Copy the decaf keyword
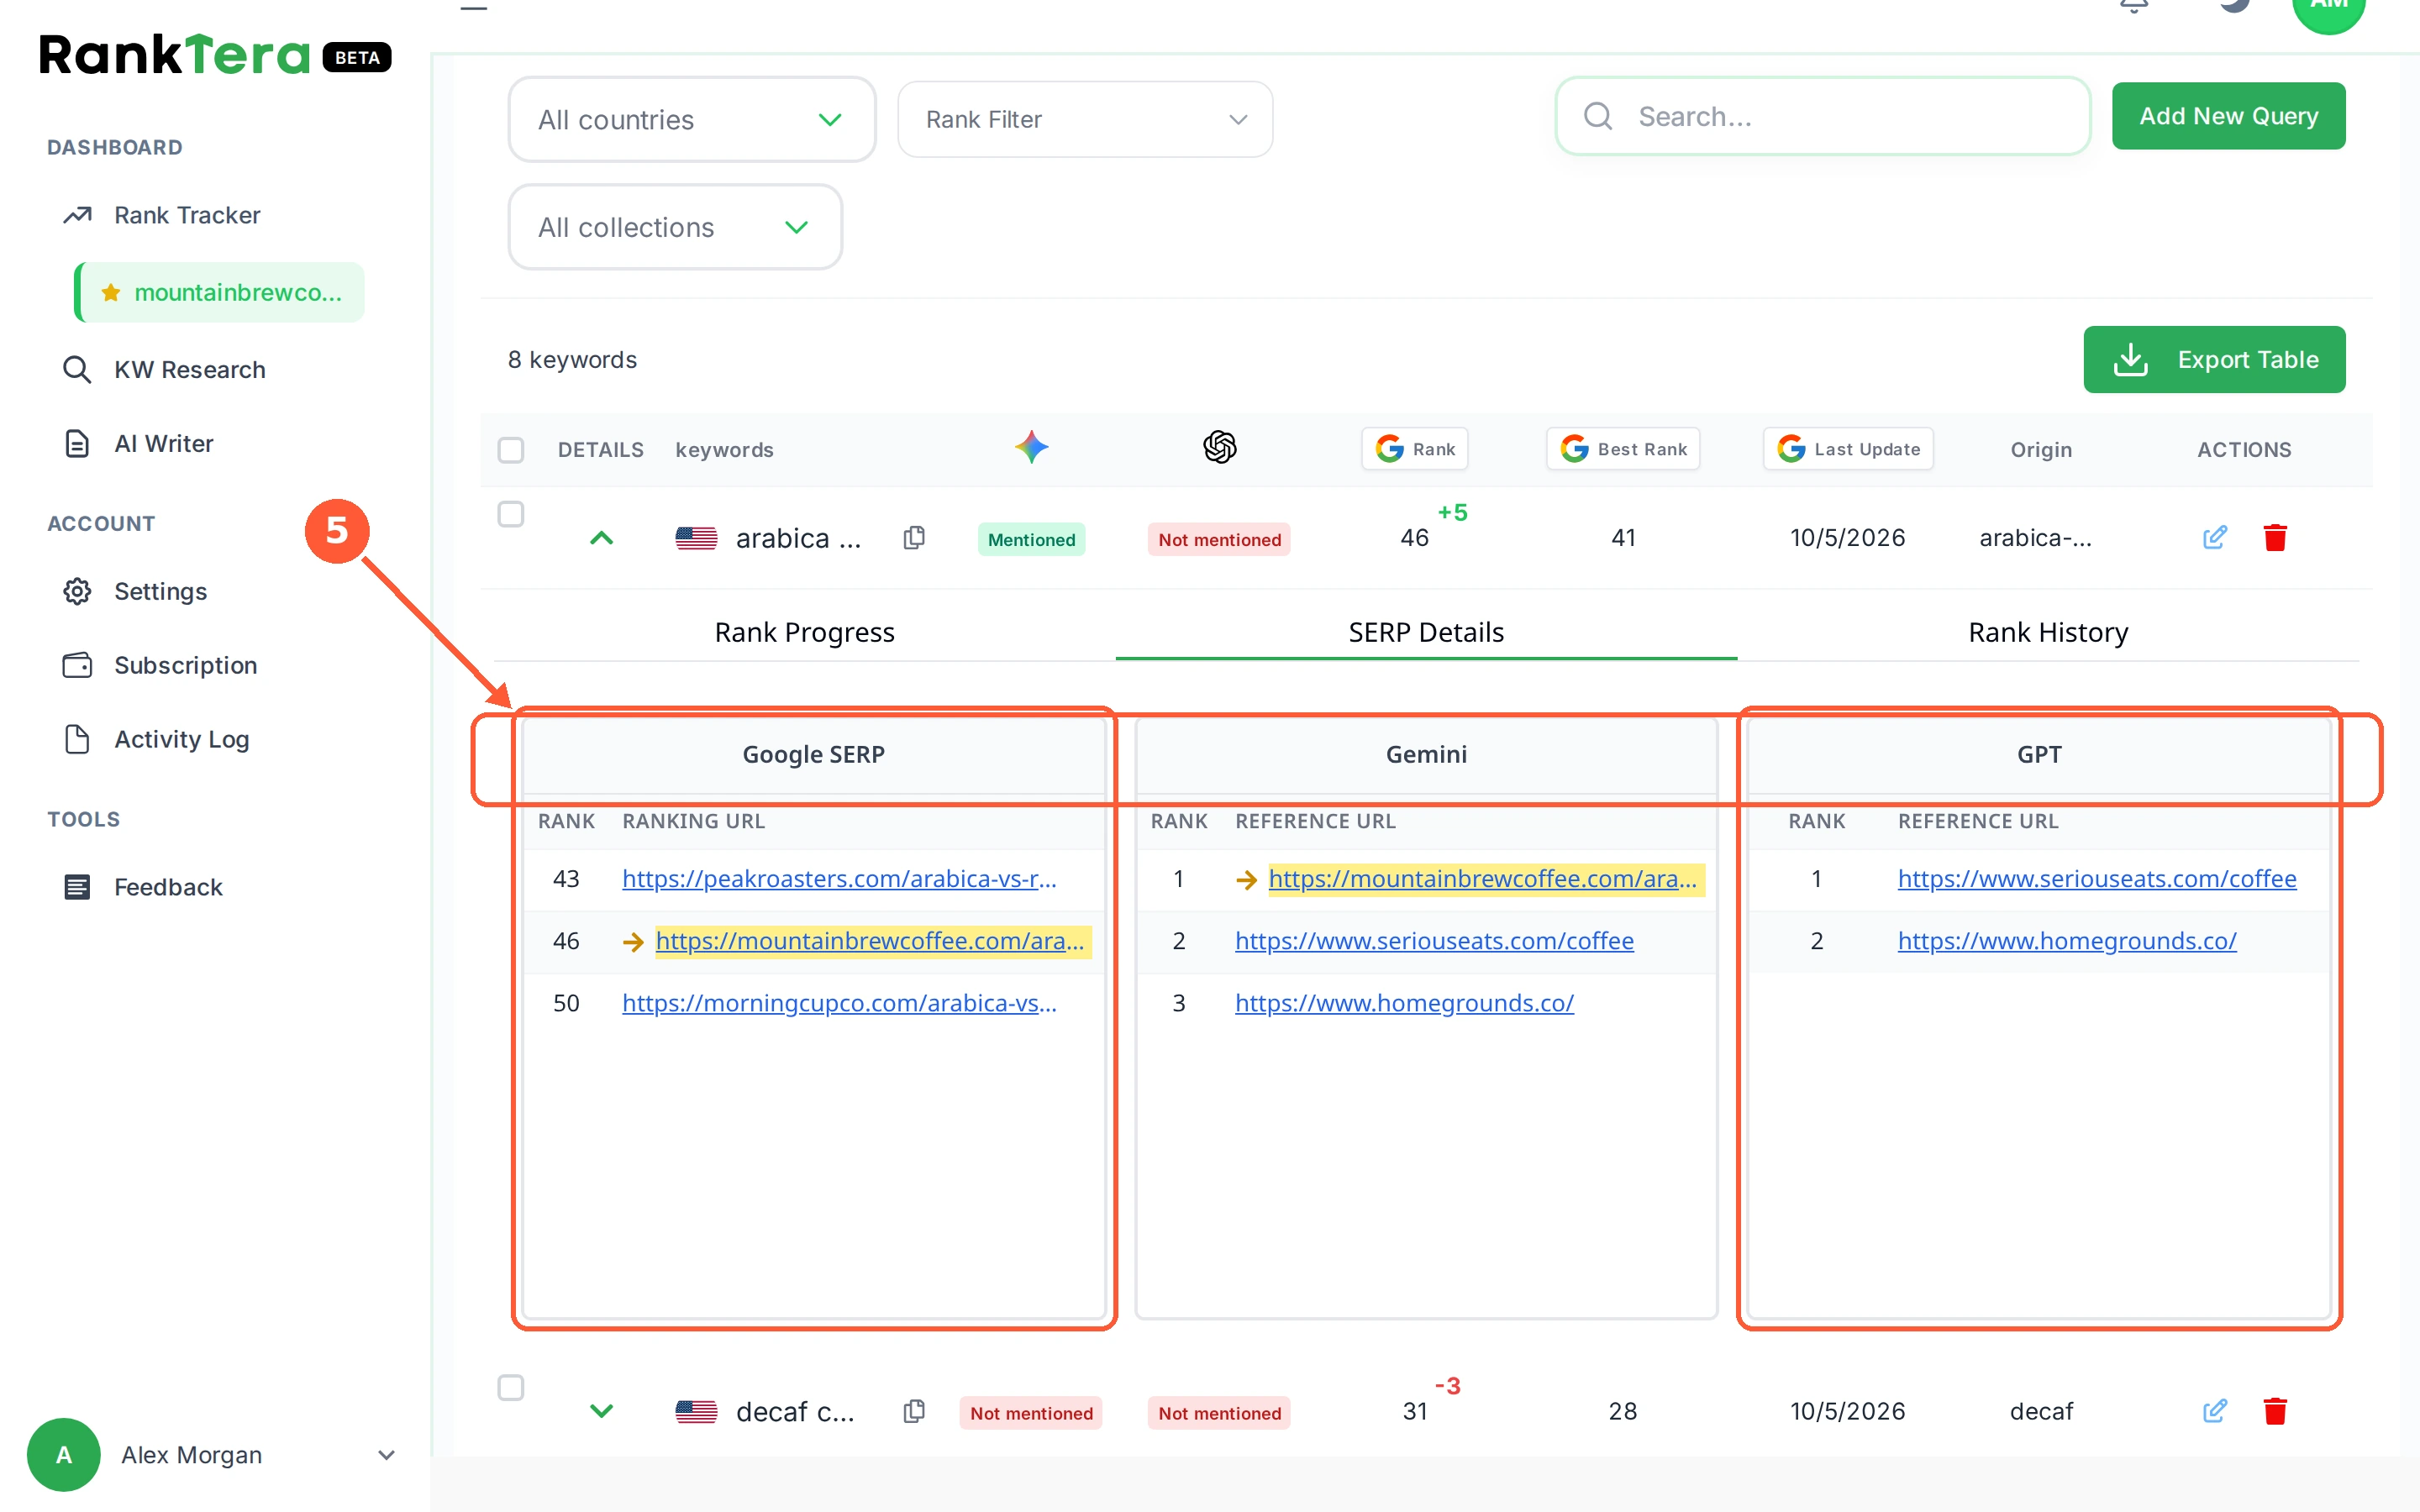Screen dimensions: 2420x1512 pos(914,1411)
